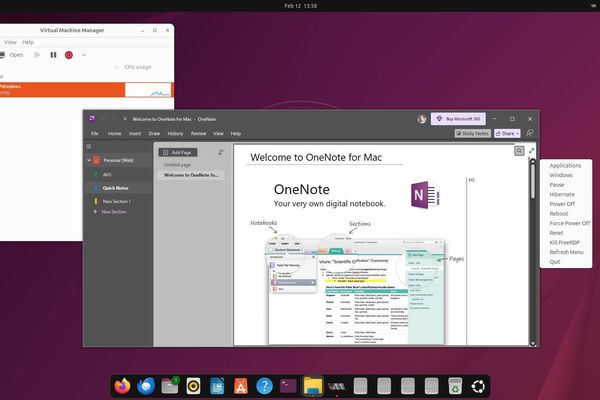The width and height of the screenshot is (600, 400).
Task: Choose Applications in the tray menu
Action: point(565,165)
